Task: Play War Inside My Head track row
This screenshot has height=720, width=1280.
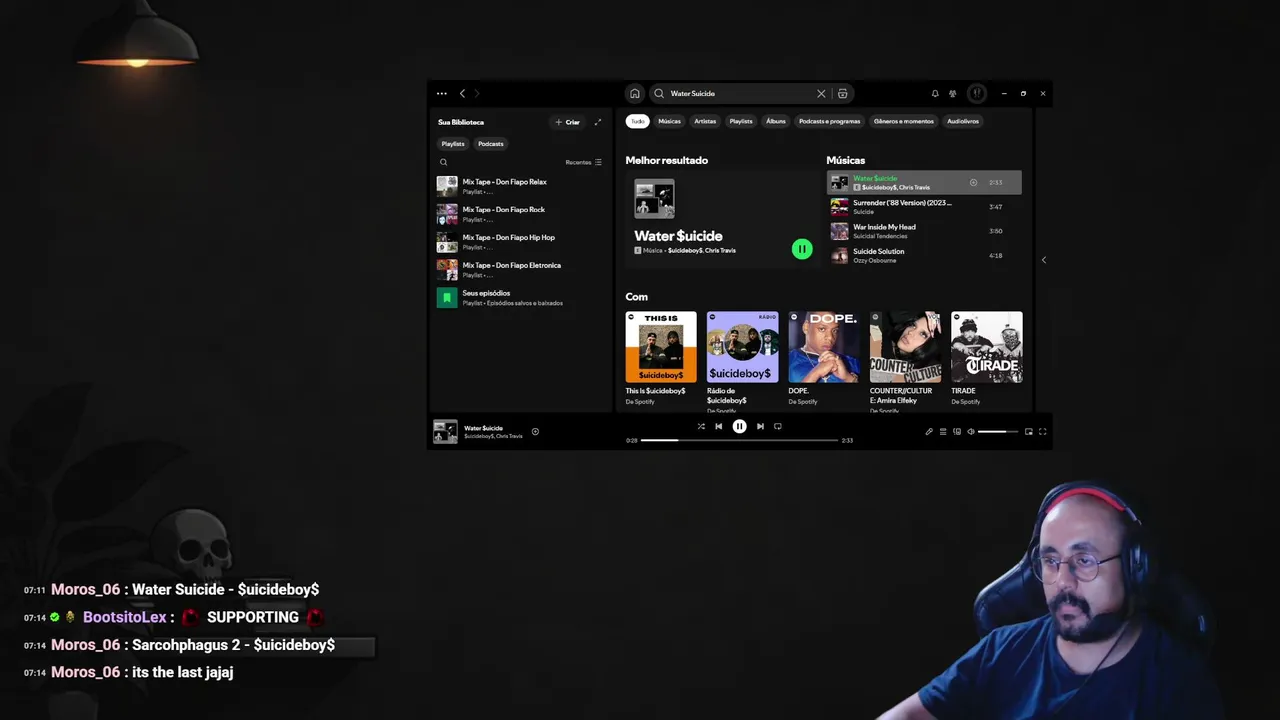Action: pyautogui.click(x=924, y=231)
